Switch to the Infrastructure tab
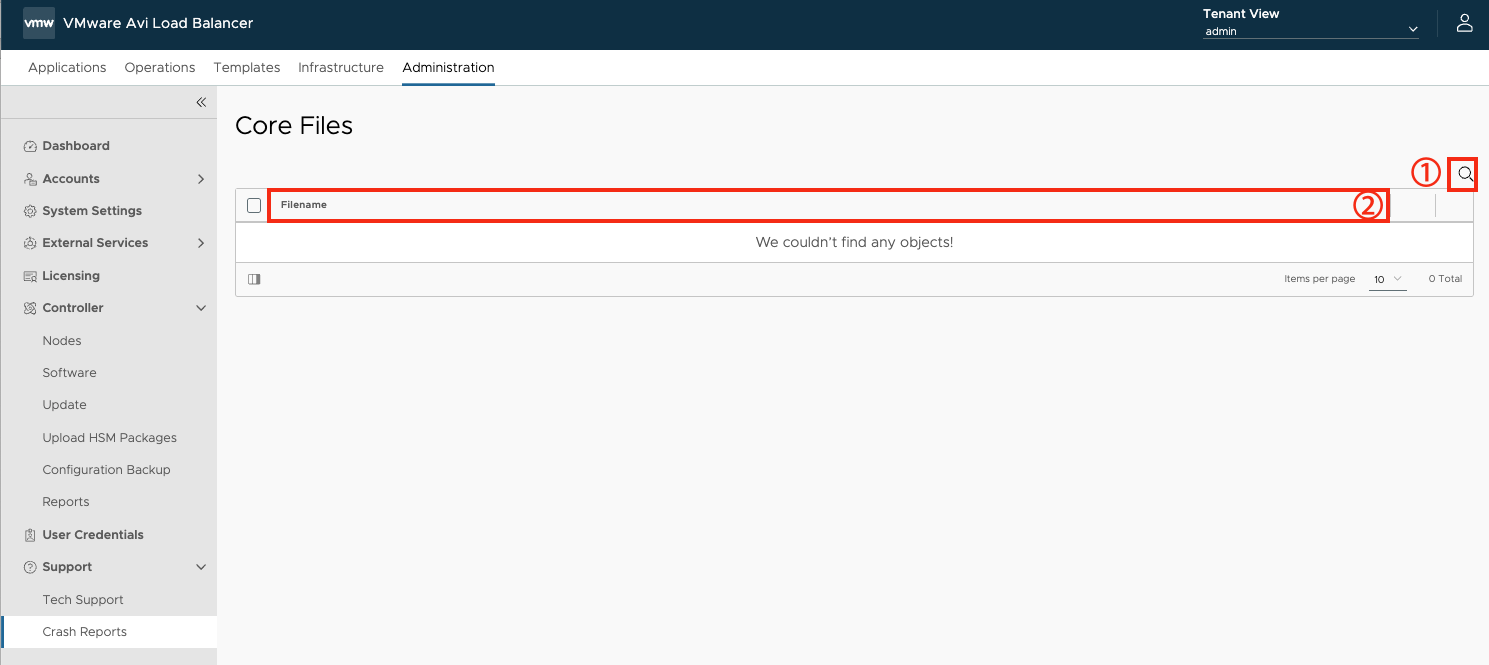Image resolution: width=1489 pixels, height=665 pixels. [341, 68]
